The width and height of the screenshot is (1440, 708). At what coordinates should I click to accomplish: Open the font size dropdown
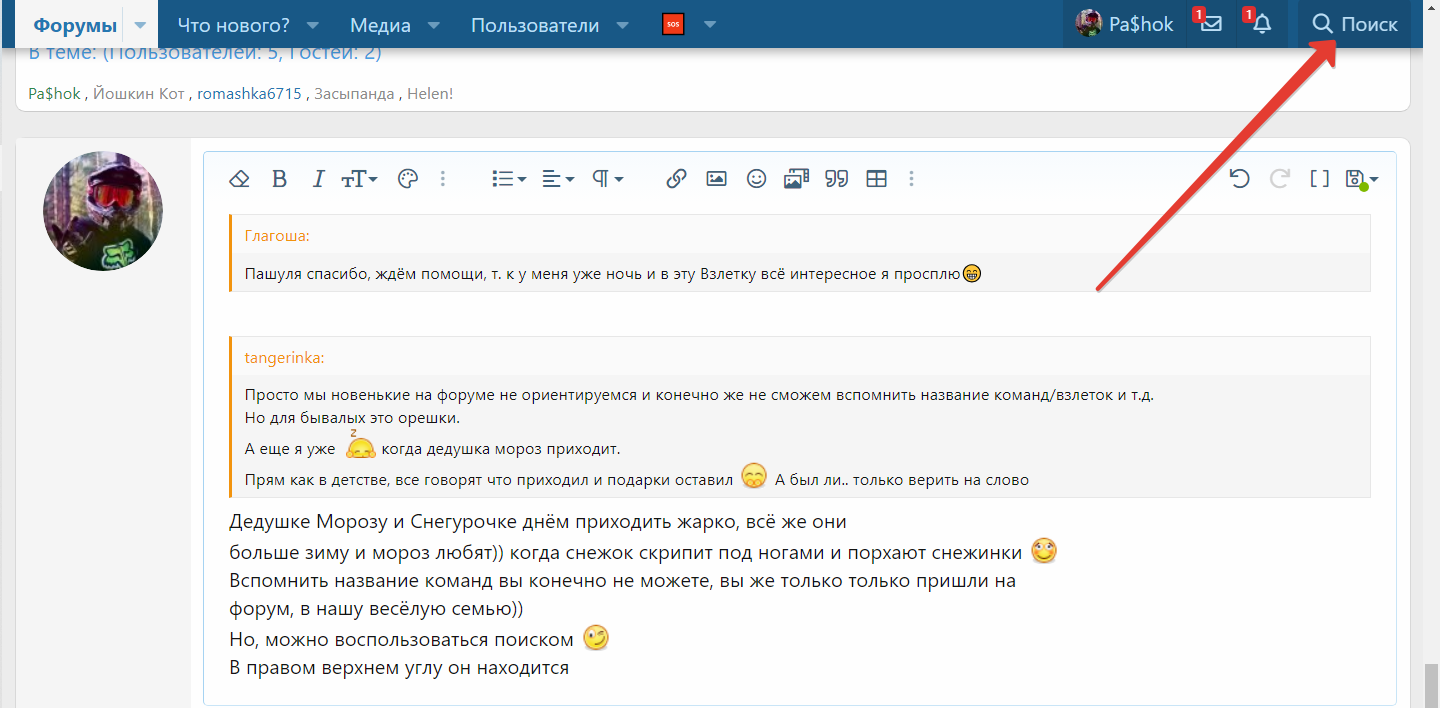359,179
